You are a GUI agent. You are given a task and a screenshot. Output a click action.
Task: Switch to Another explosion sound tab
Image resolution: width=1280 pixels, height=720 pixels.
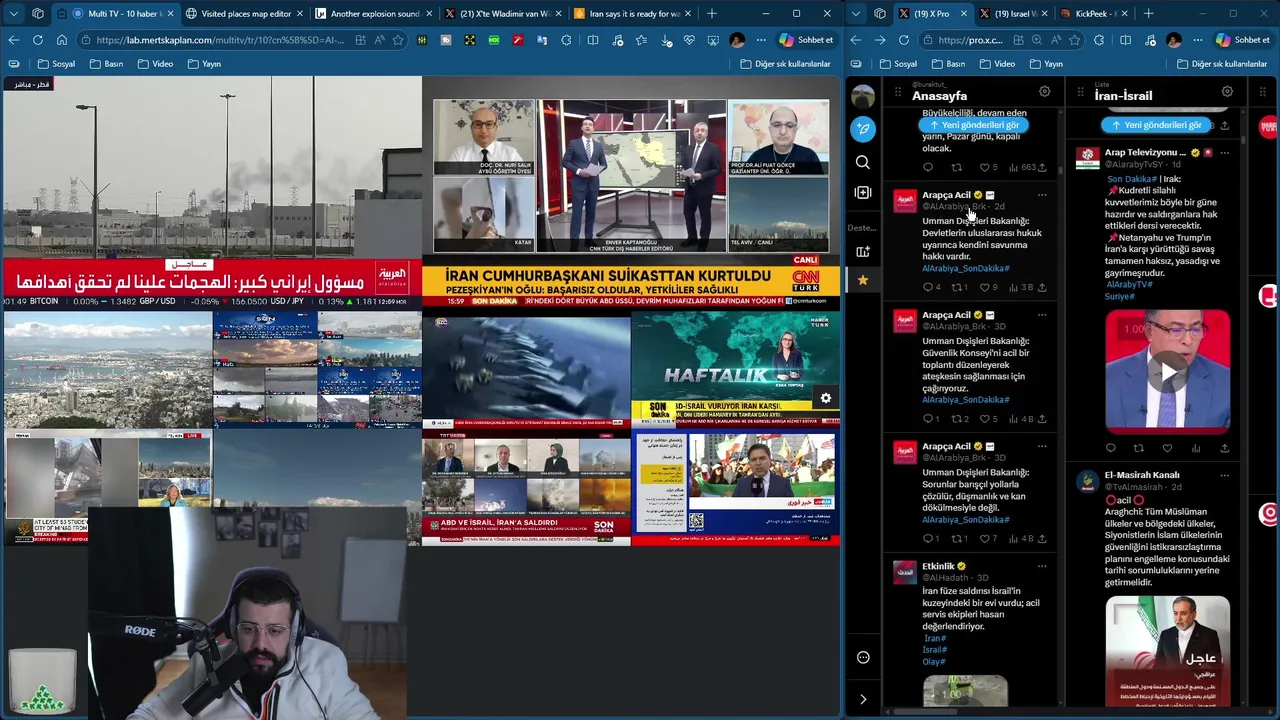(374, 14)
